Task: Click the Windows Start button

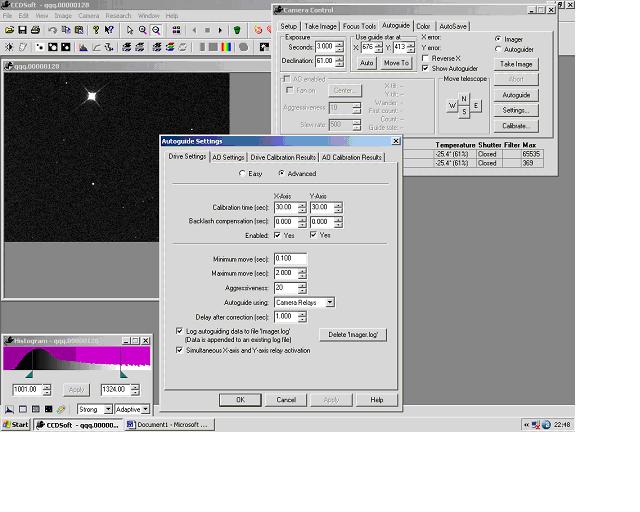Action: [x=16, y=425]
